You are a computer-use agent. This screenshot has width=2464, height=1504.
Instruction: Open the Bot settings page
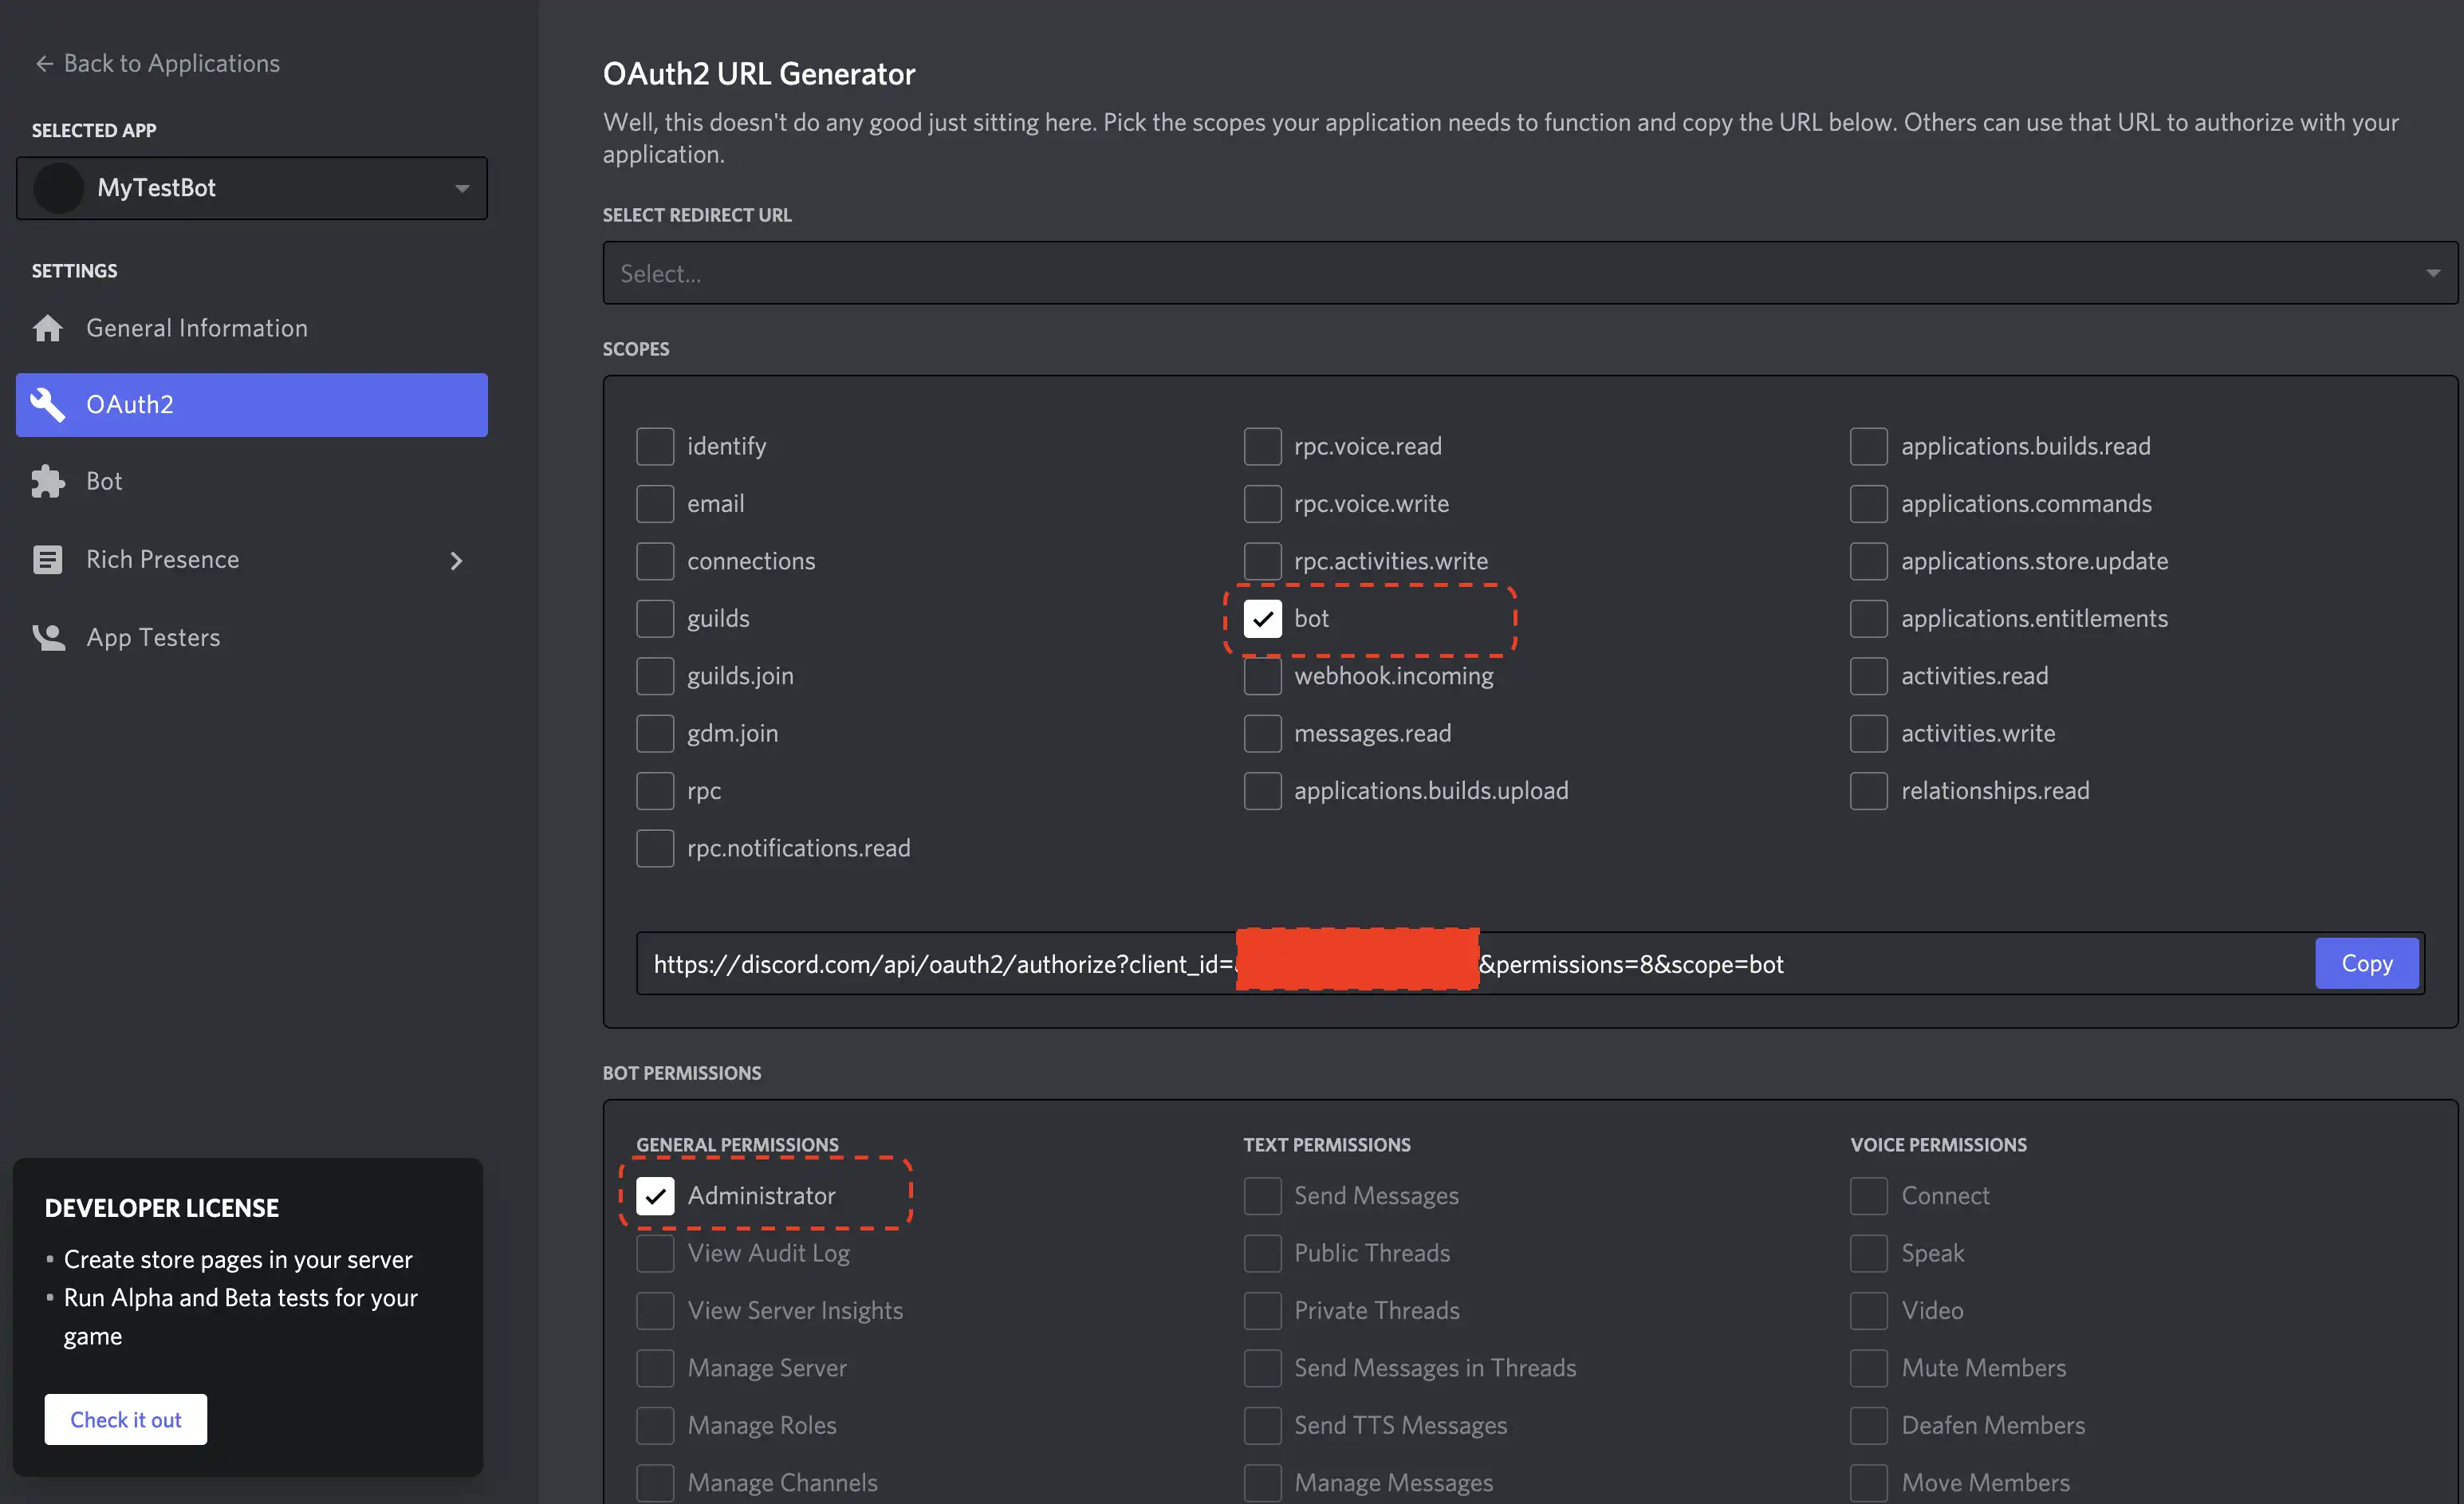coord(104,481)
